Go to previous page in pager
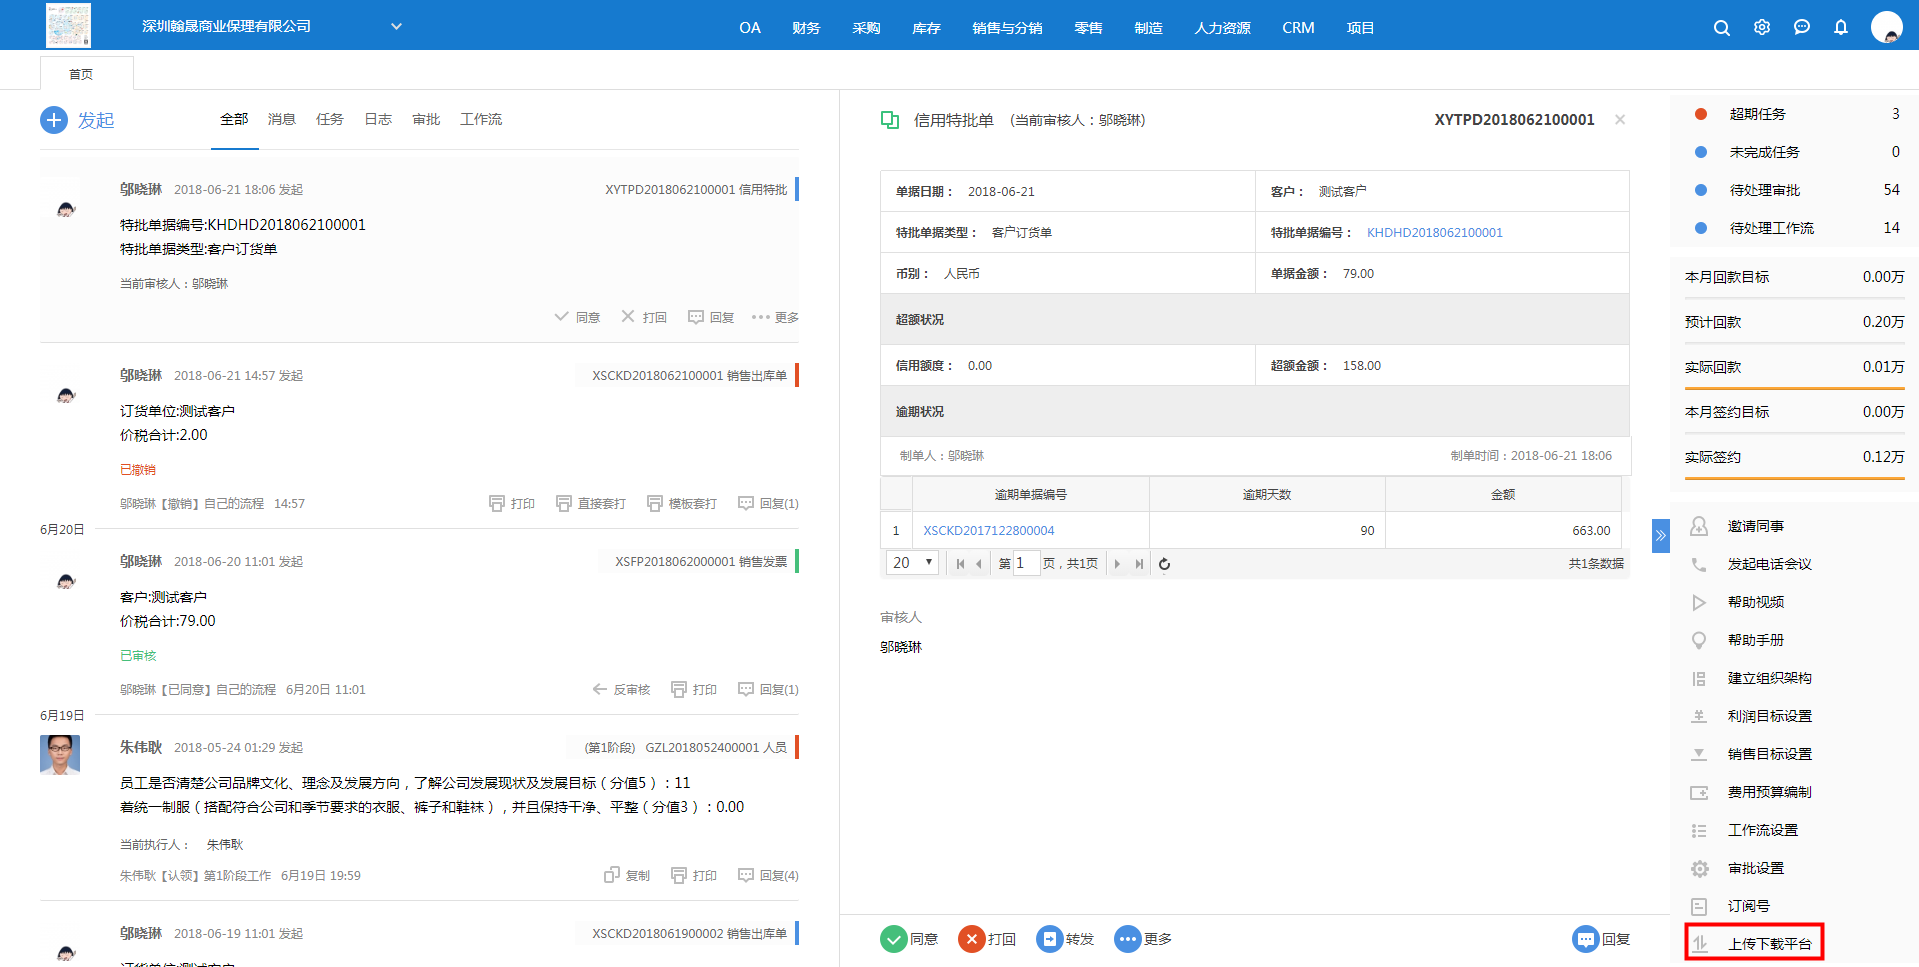Image resolution: width=1919 pixels, height=967 pixels. pyautogui.click(x=979, y=564)
